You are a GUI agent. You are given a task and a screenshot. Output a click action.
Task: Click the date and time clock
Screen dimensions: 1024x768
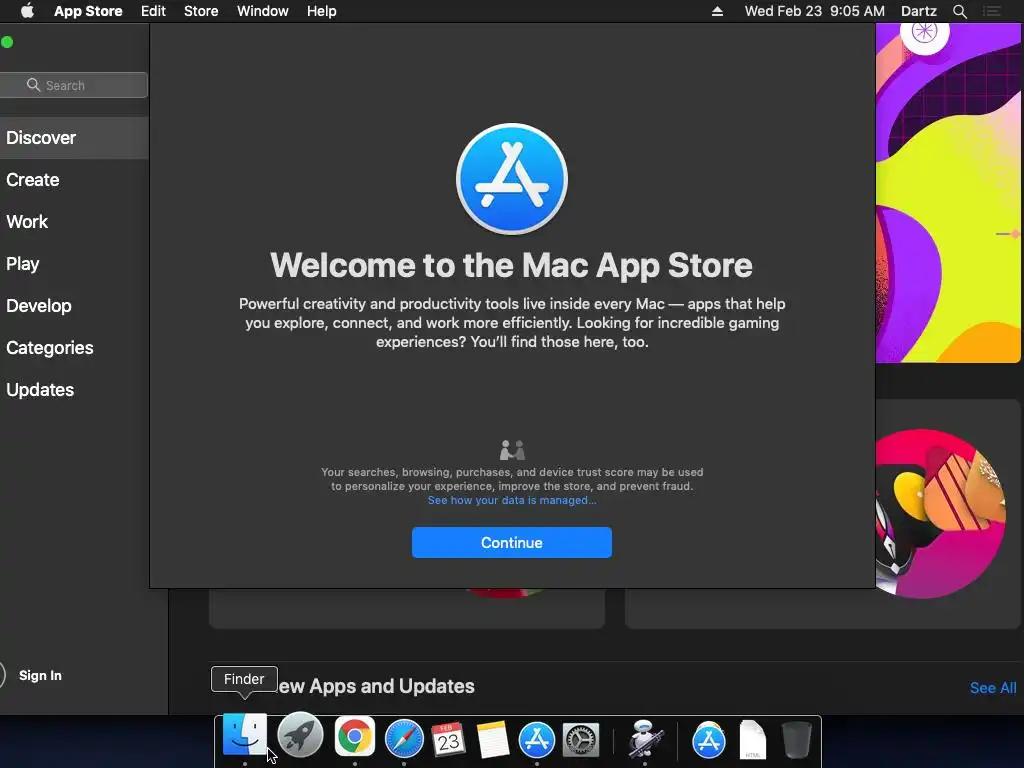coord(814,11)
